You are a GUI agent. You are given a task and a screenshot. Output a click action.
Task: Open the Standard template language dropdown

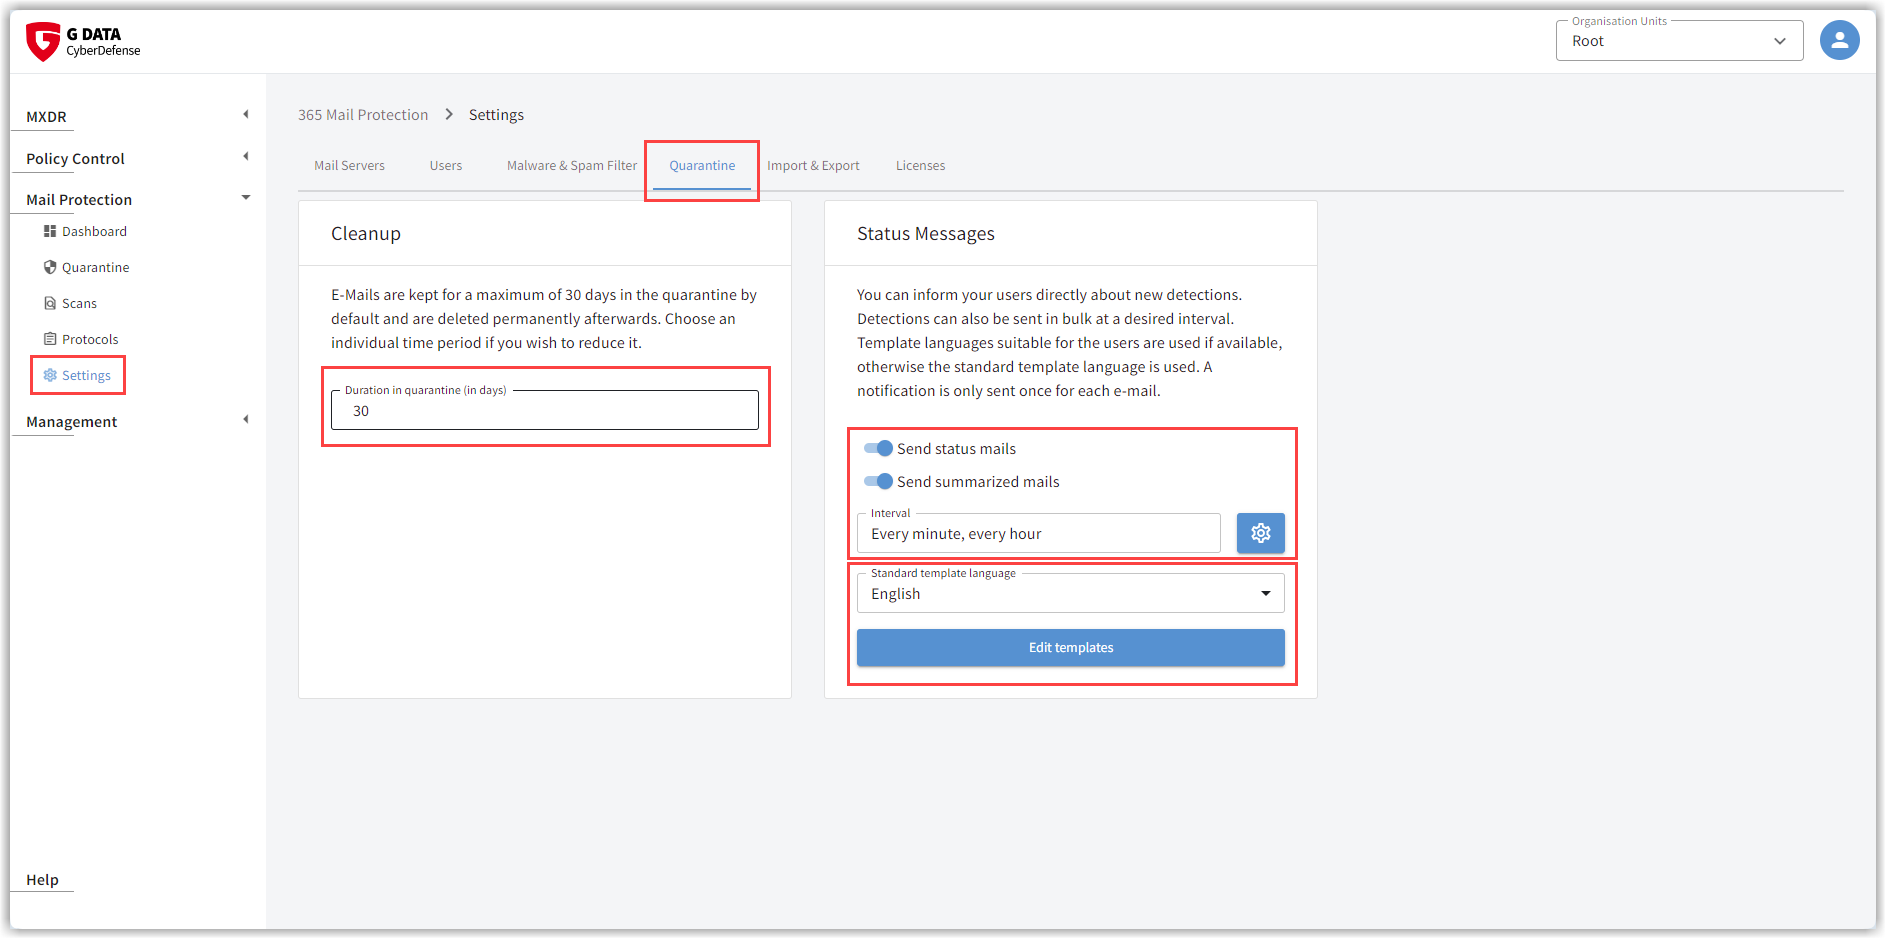[1070, 594]
